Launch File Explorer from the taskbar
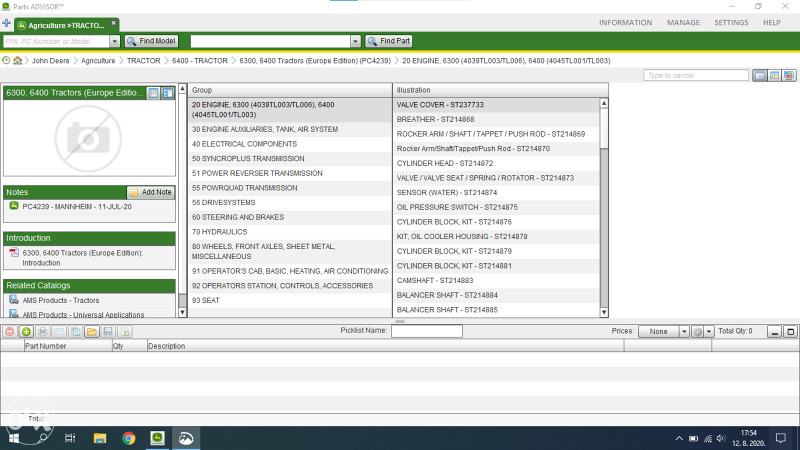This screenshot has height=450, width=800. [x=99, y=438]
